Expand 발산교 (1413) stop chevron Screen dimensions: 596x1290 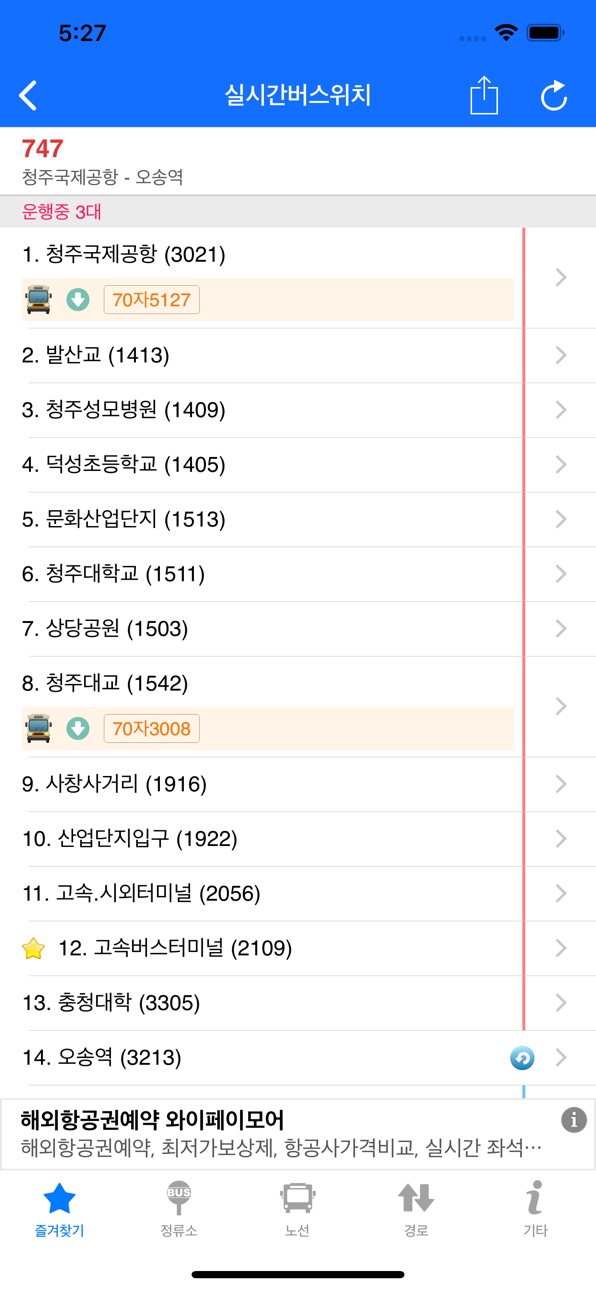[561, 355]
